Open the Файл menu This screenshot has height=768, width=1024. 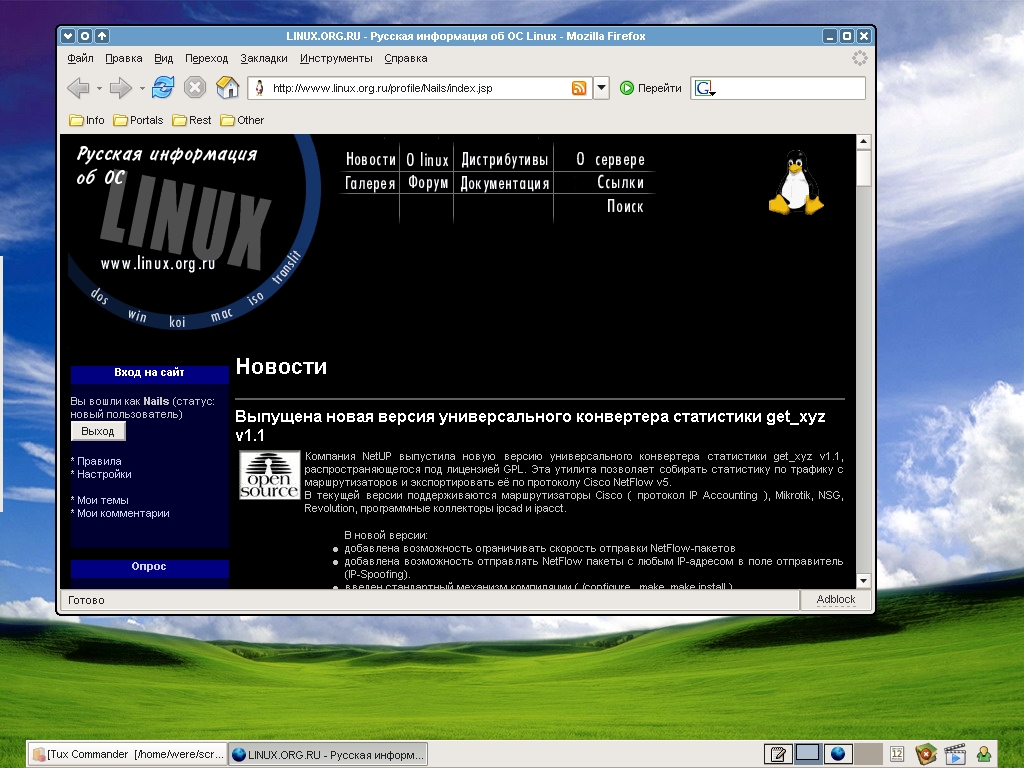[x=80, y=58]
